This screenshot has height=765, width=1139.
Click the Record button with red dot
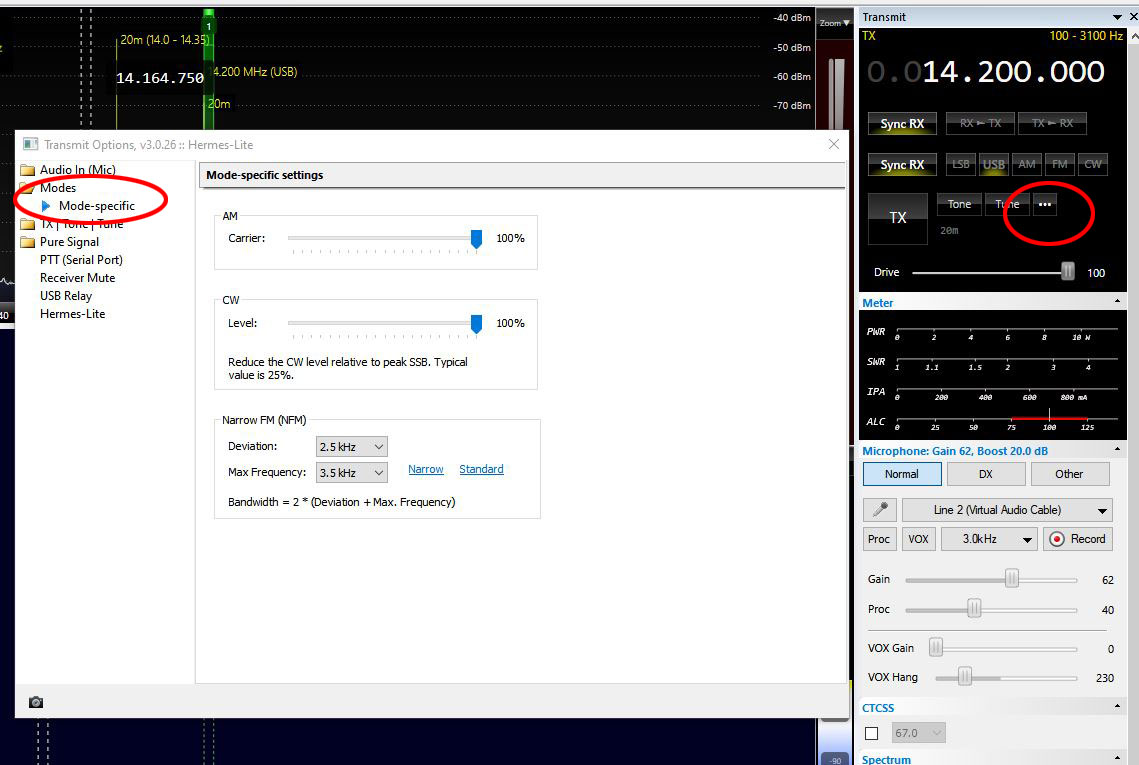click(1077, 539)
